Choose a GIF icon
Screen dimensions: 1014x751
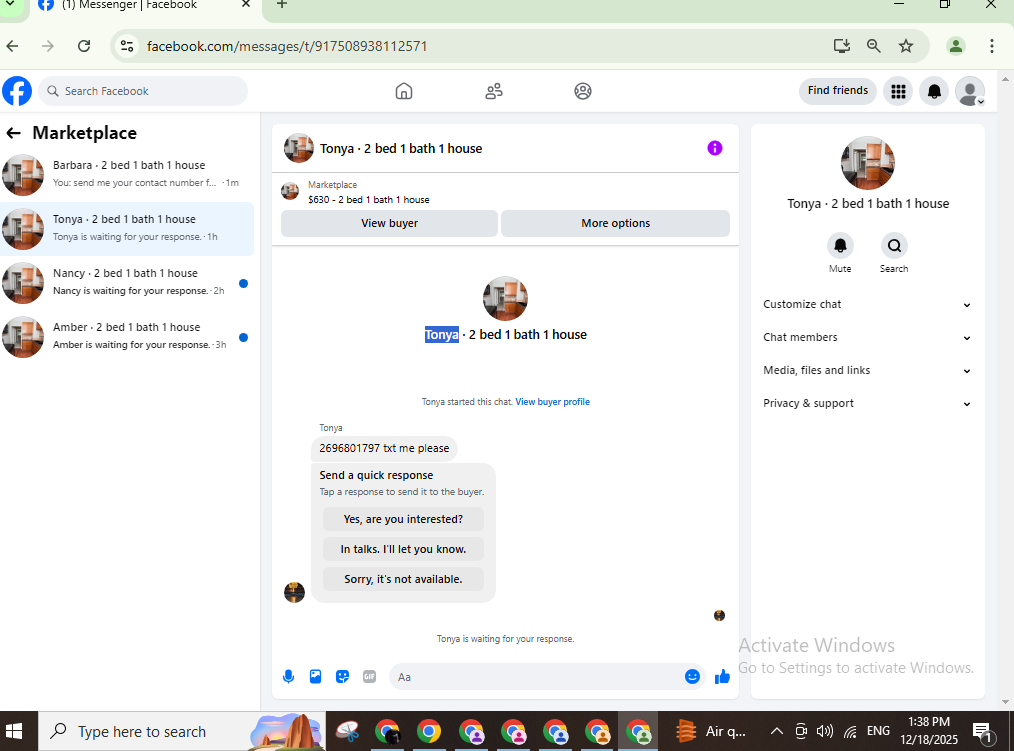[369, 677]
